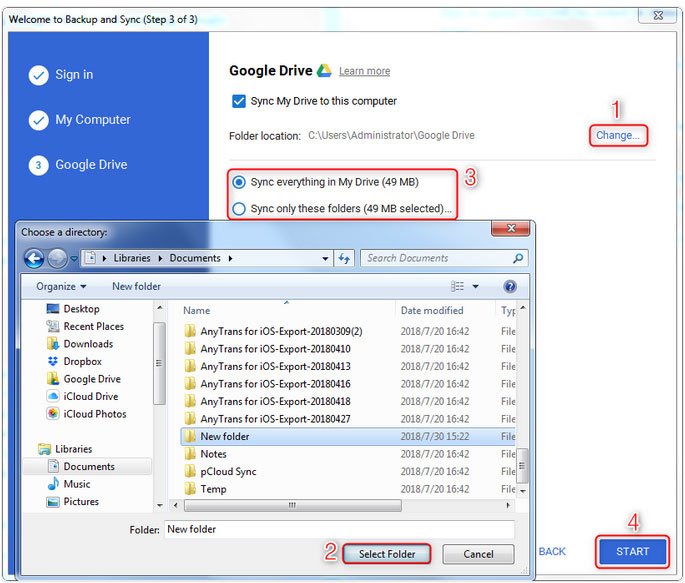Sort by the Name column header
Viewport: 685px width, 583px height.
coord(197,310)
